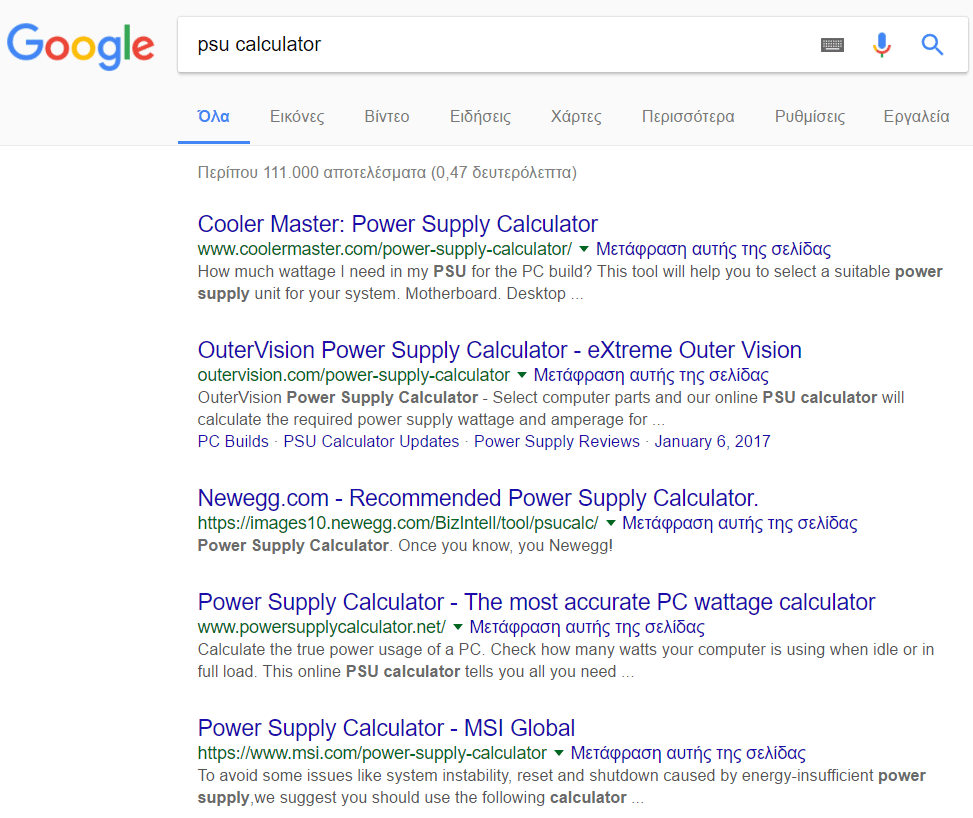Viewport: 973px width, 818px height.
Task: Click the www.coolermaster.com/power-supply-calculator/ URL text
Action: [x=385, y=249]
